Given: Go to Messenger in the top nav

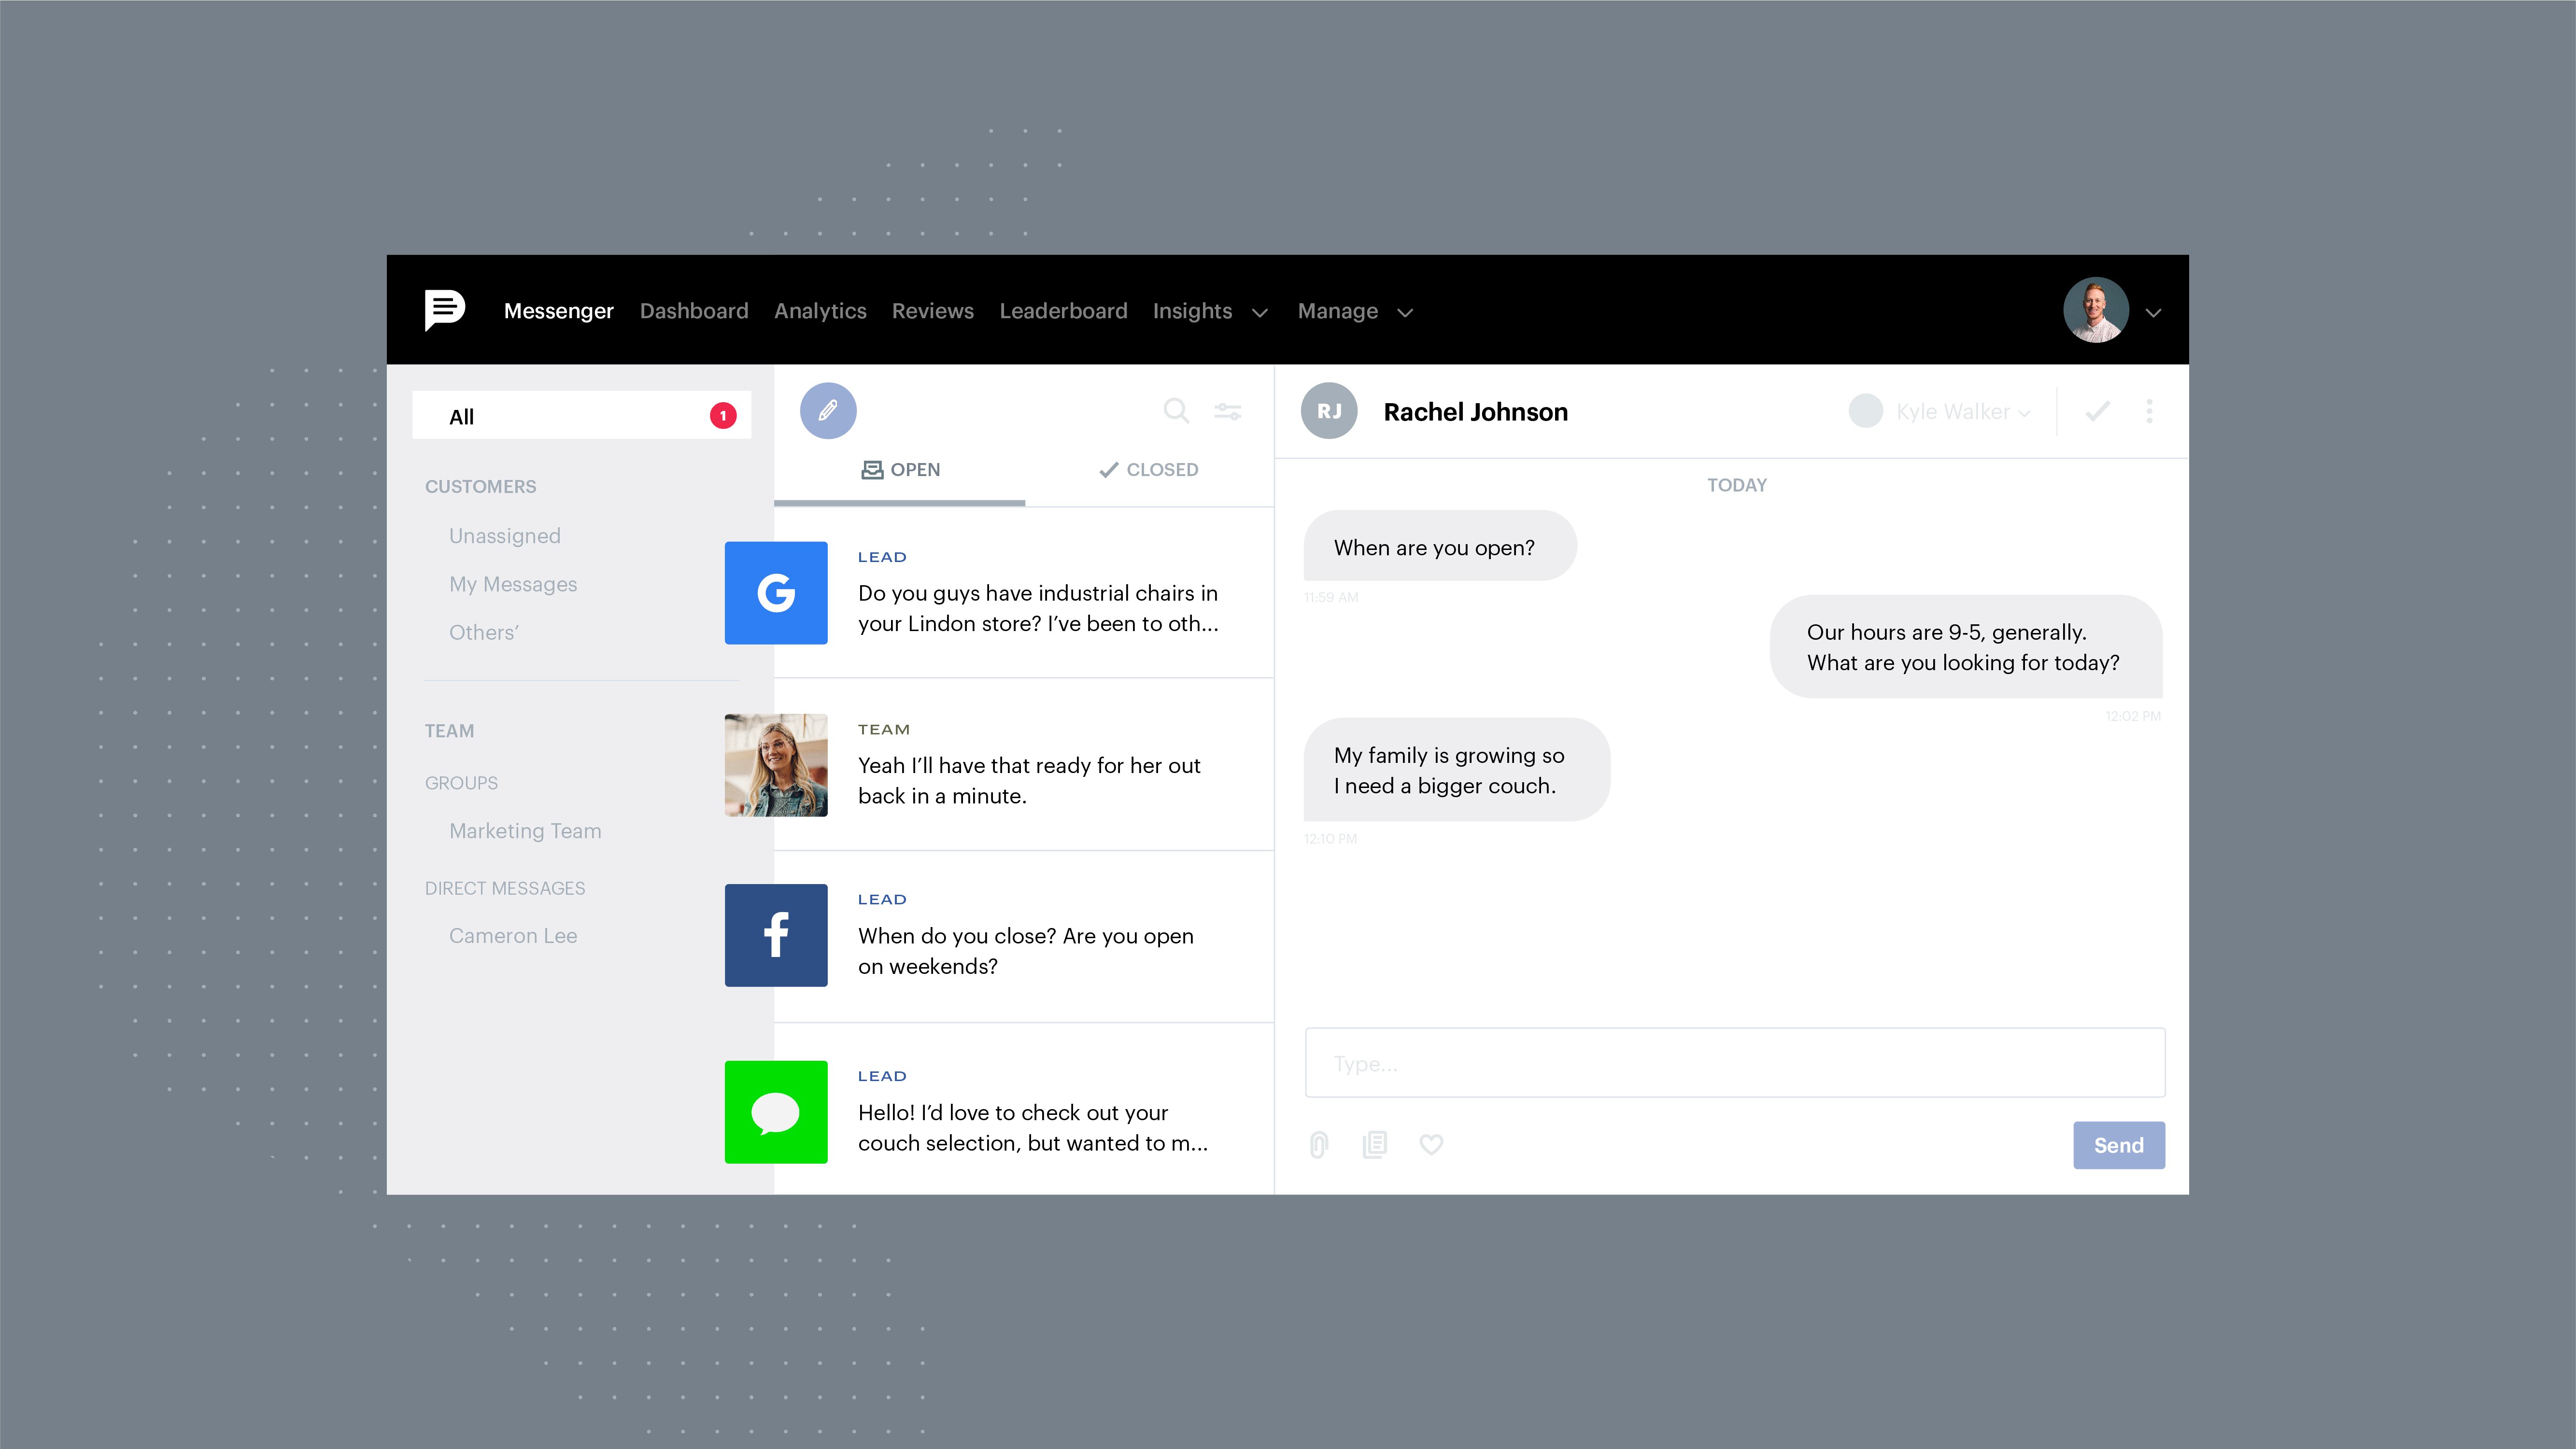Looking at the screenshot, I should (x=559, y=311).
